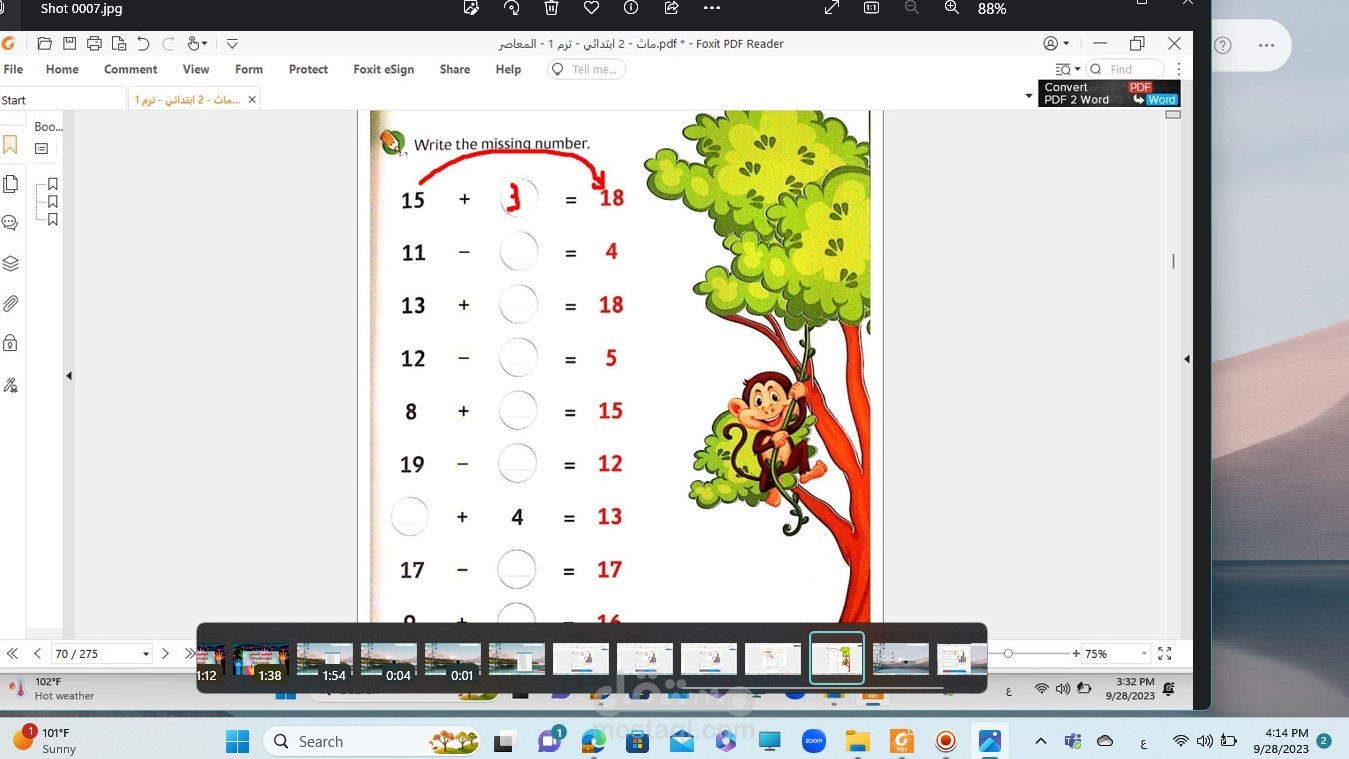The image size is (1349, 759).
Task: Switch to the Comment ribbon tab
Action: (131, 69)
